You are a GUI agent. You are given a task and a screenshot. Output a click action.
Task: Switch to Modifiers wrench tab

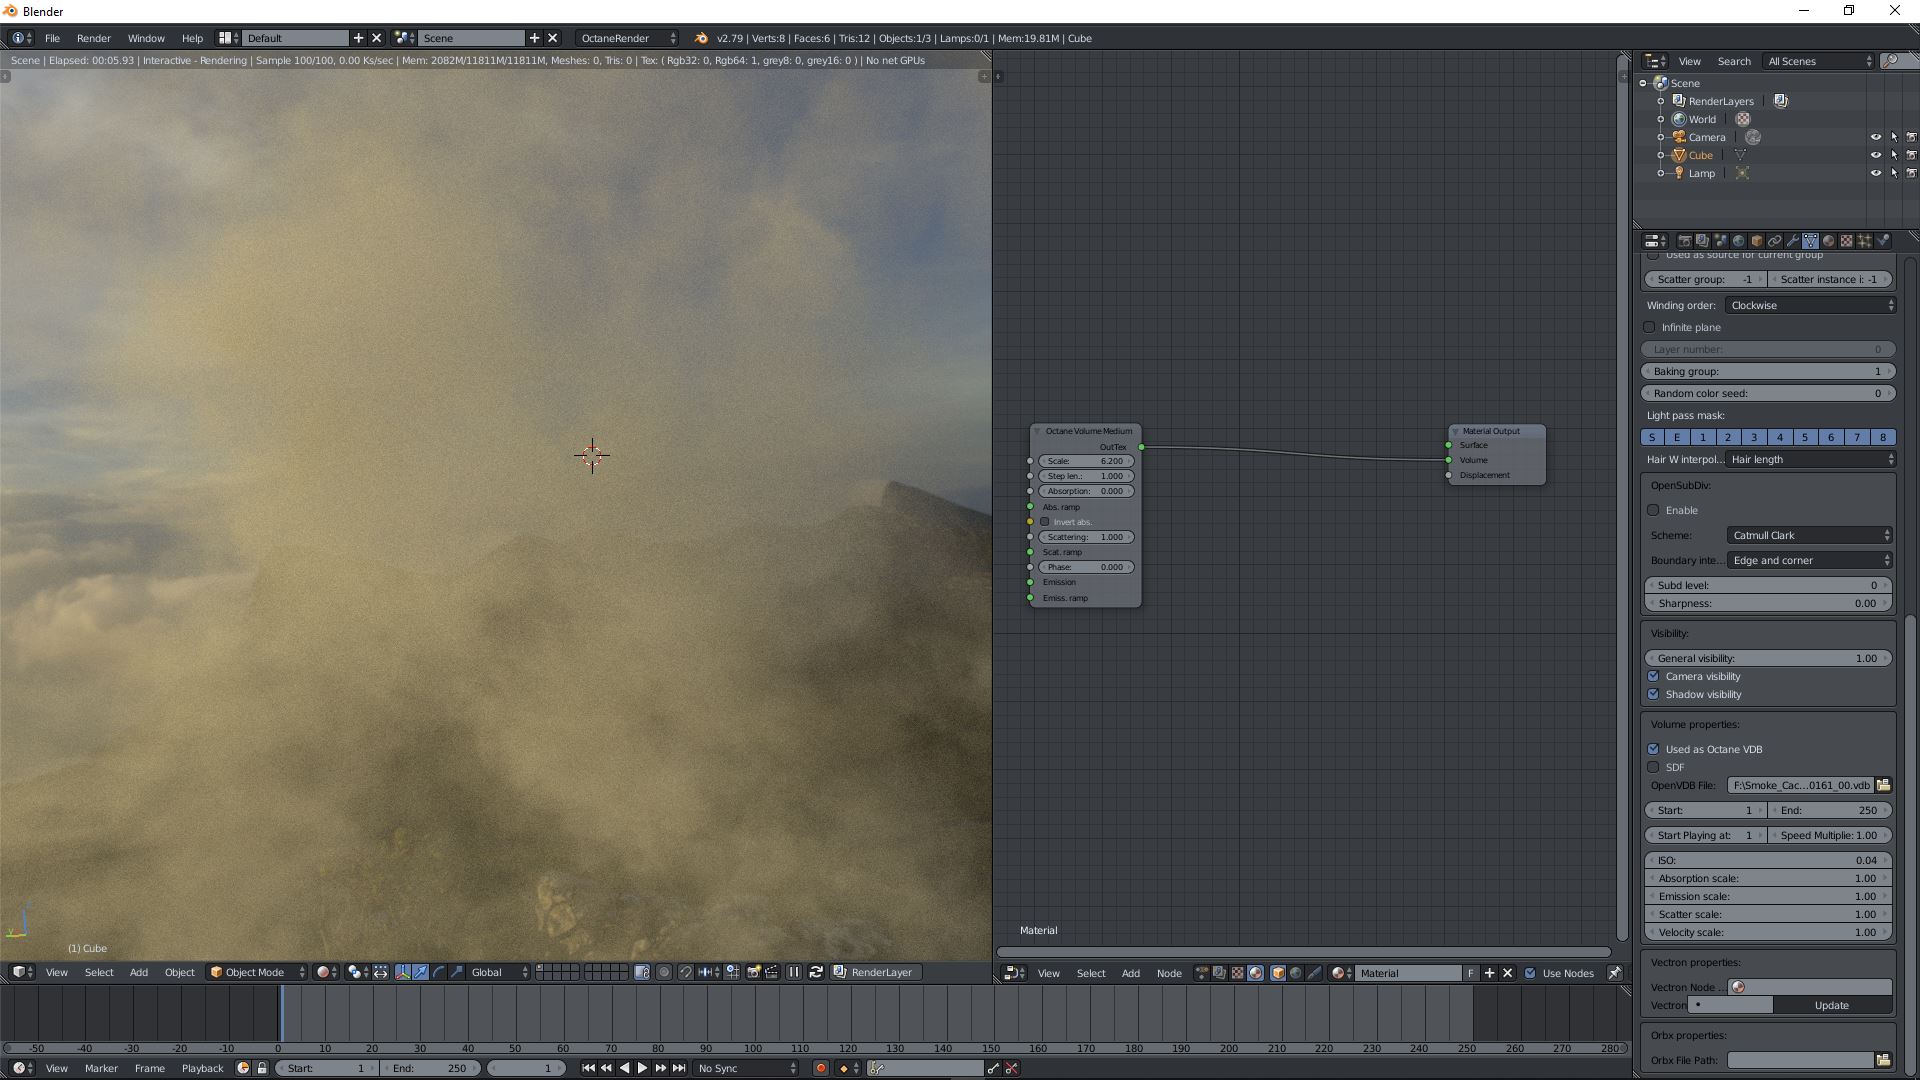point(1794,241)
